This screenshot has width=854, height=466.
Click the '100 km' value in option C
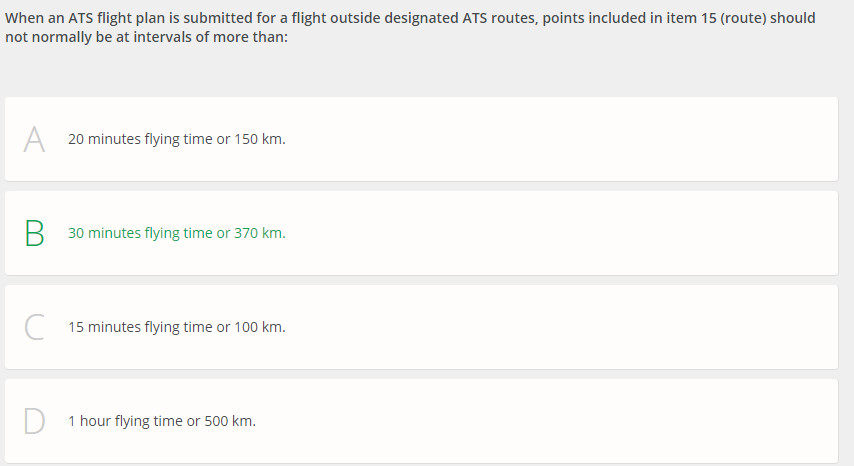(259, 327)
